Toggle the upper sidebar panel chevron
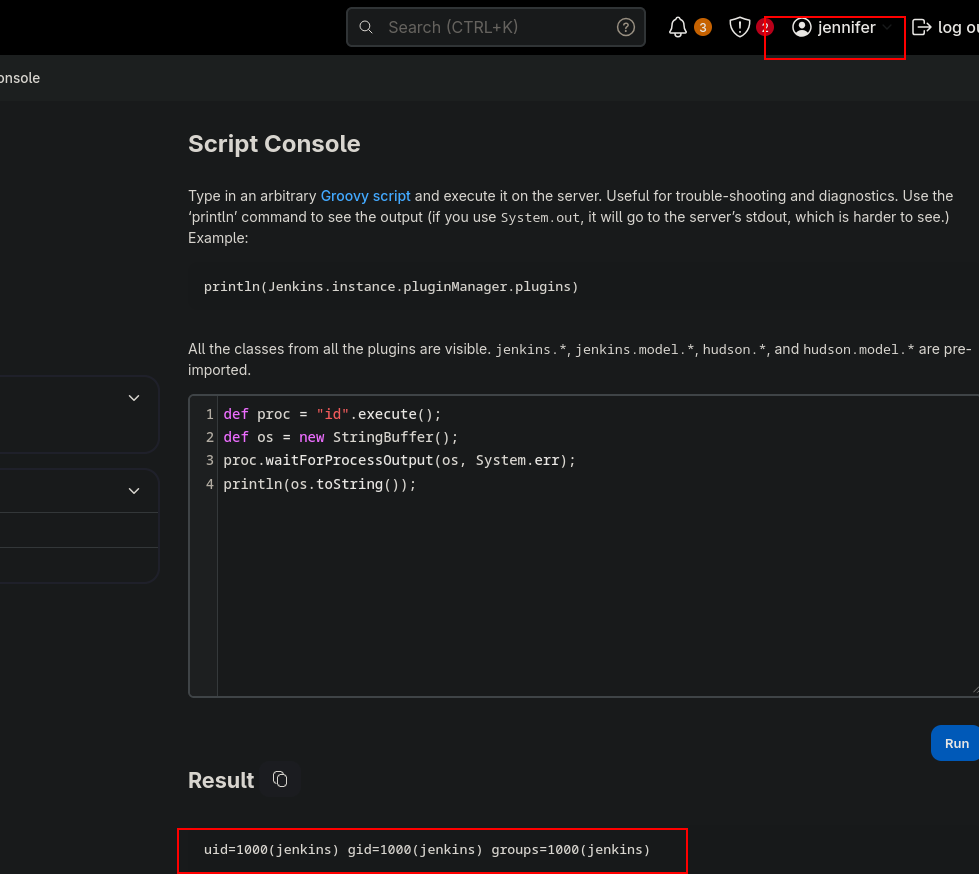Viewport: 979px width, 874px height. 134,398
